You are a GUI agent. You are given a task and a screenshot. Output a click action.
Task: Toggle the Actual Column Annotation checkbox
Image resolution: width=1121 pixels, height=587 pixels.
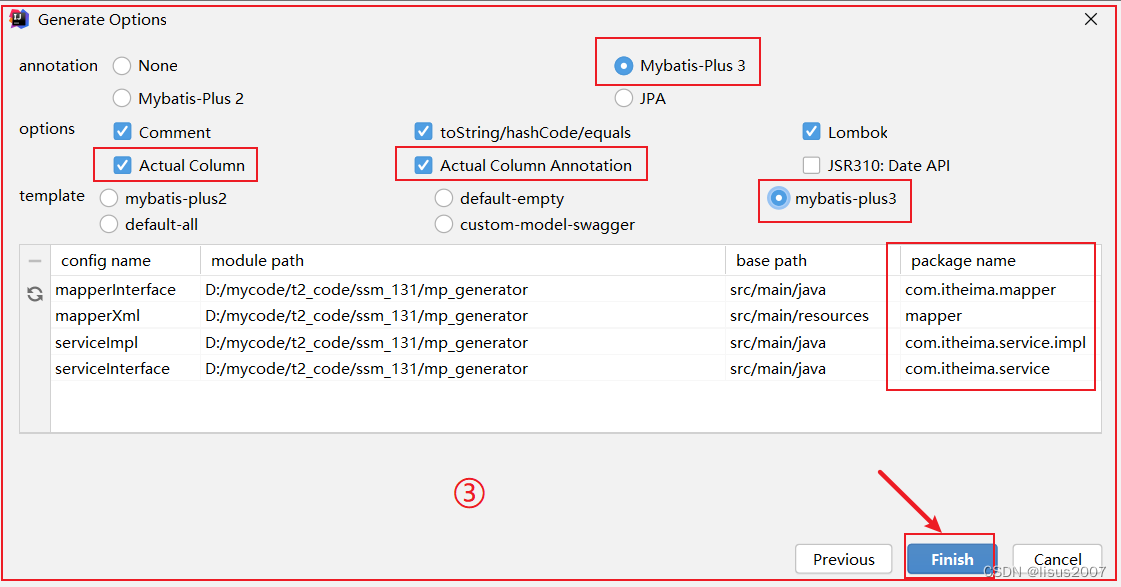tap(423, 165)
